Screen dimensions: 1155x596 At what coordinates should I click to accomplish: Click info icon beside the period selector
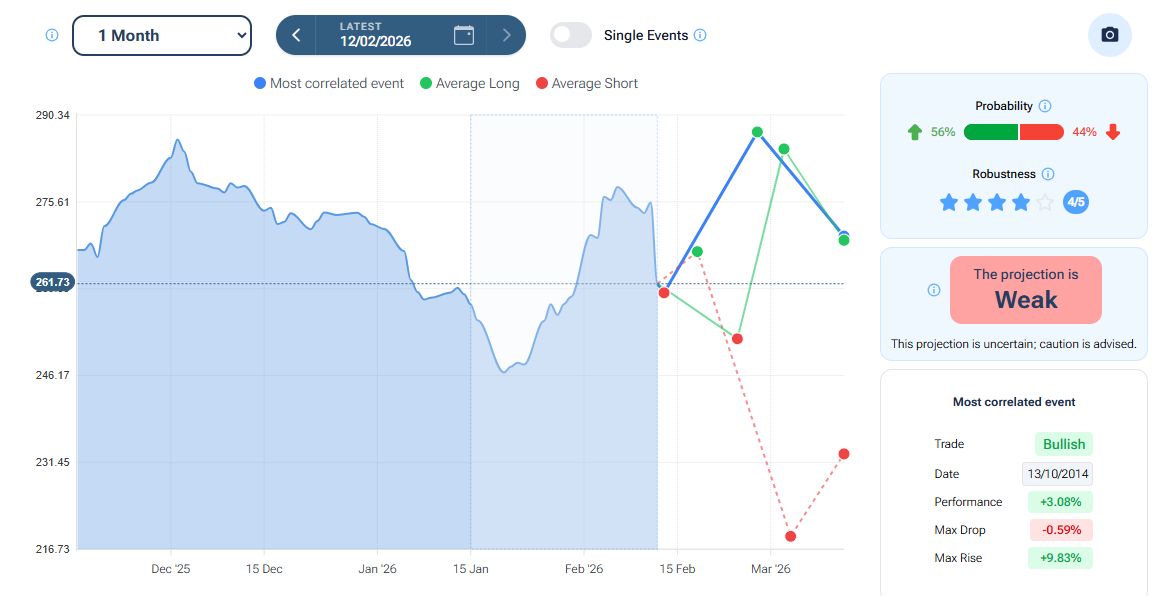[x=52, y=35]
